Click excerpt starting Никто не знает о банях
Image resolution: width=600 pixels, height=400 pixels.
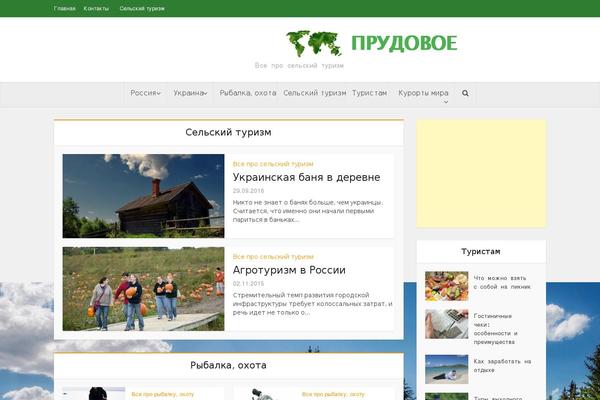(308, 211)
